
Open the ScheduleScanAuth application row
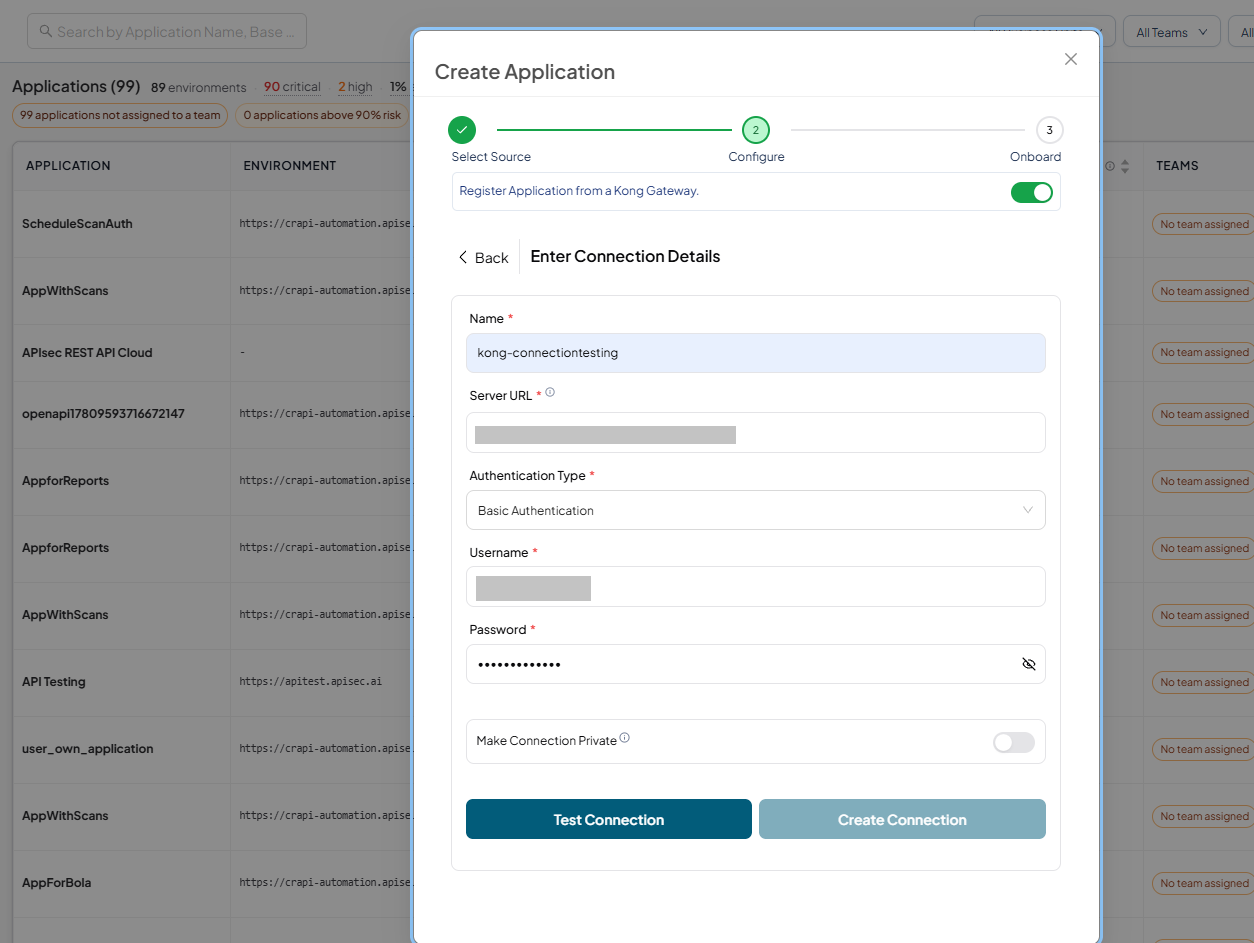(x=77, y=224)
